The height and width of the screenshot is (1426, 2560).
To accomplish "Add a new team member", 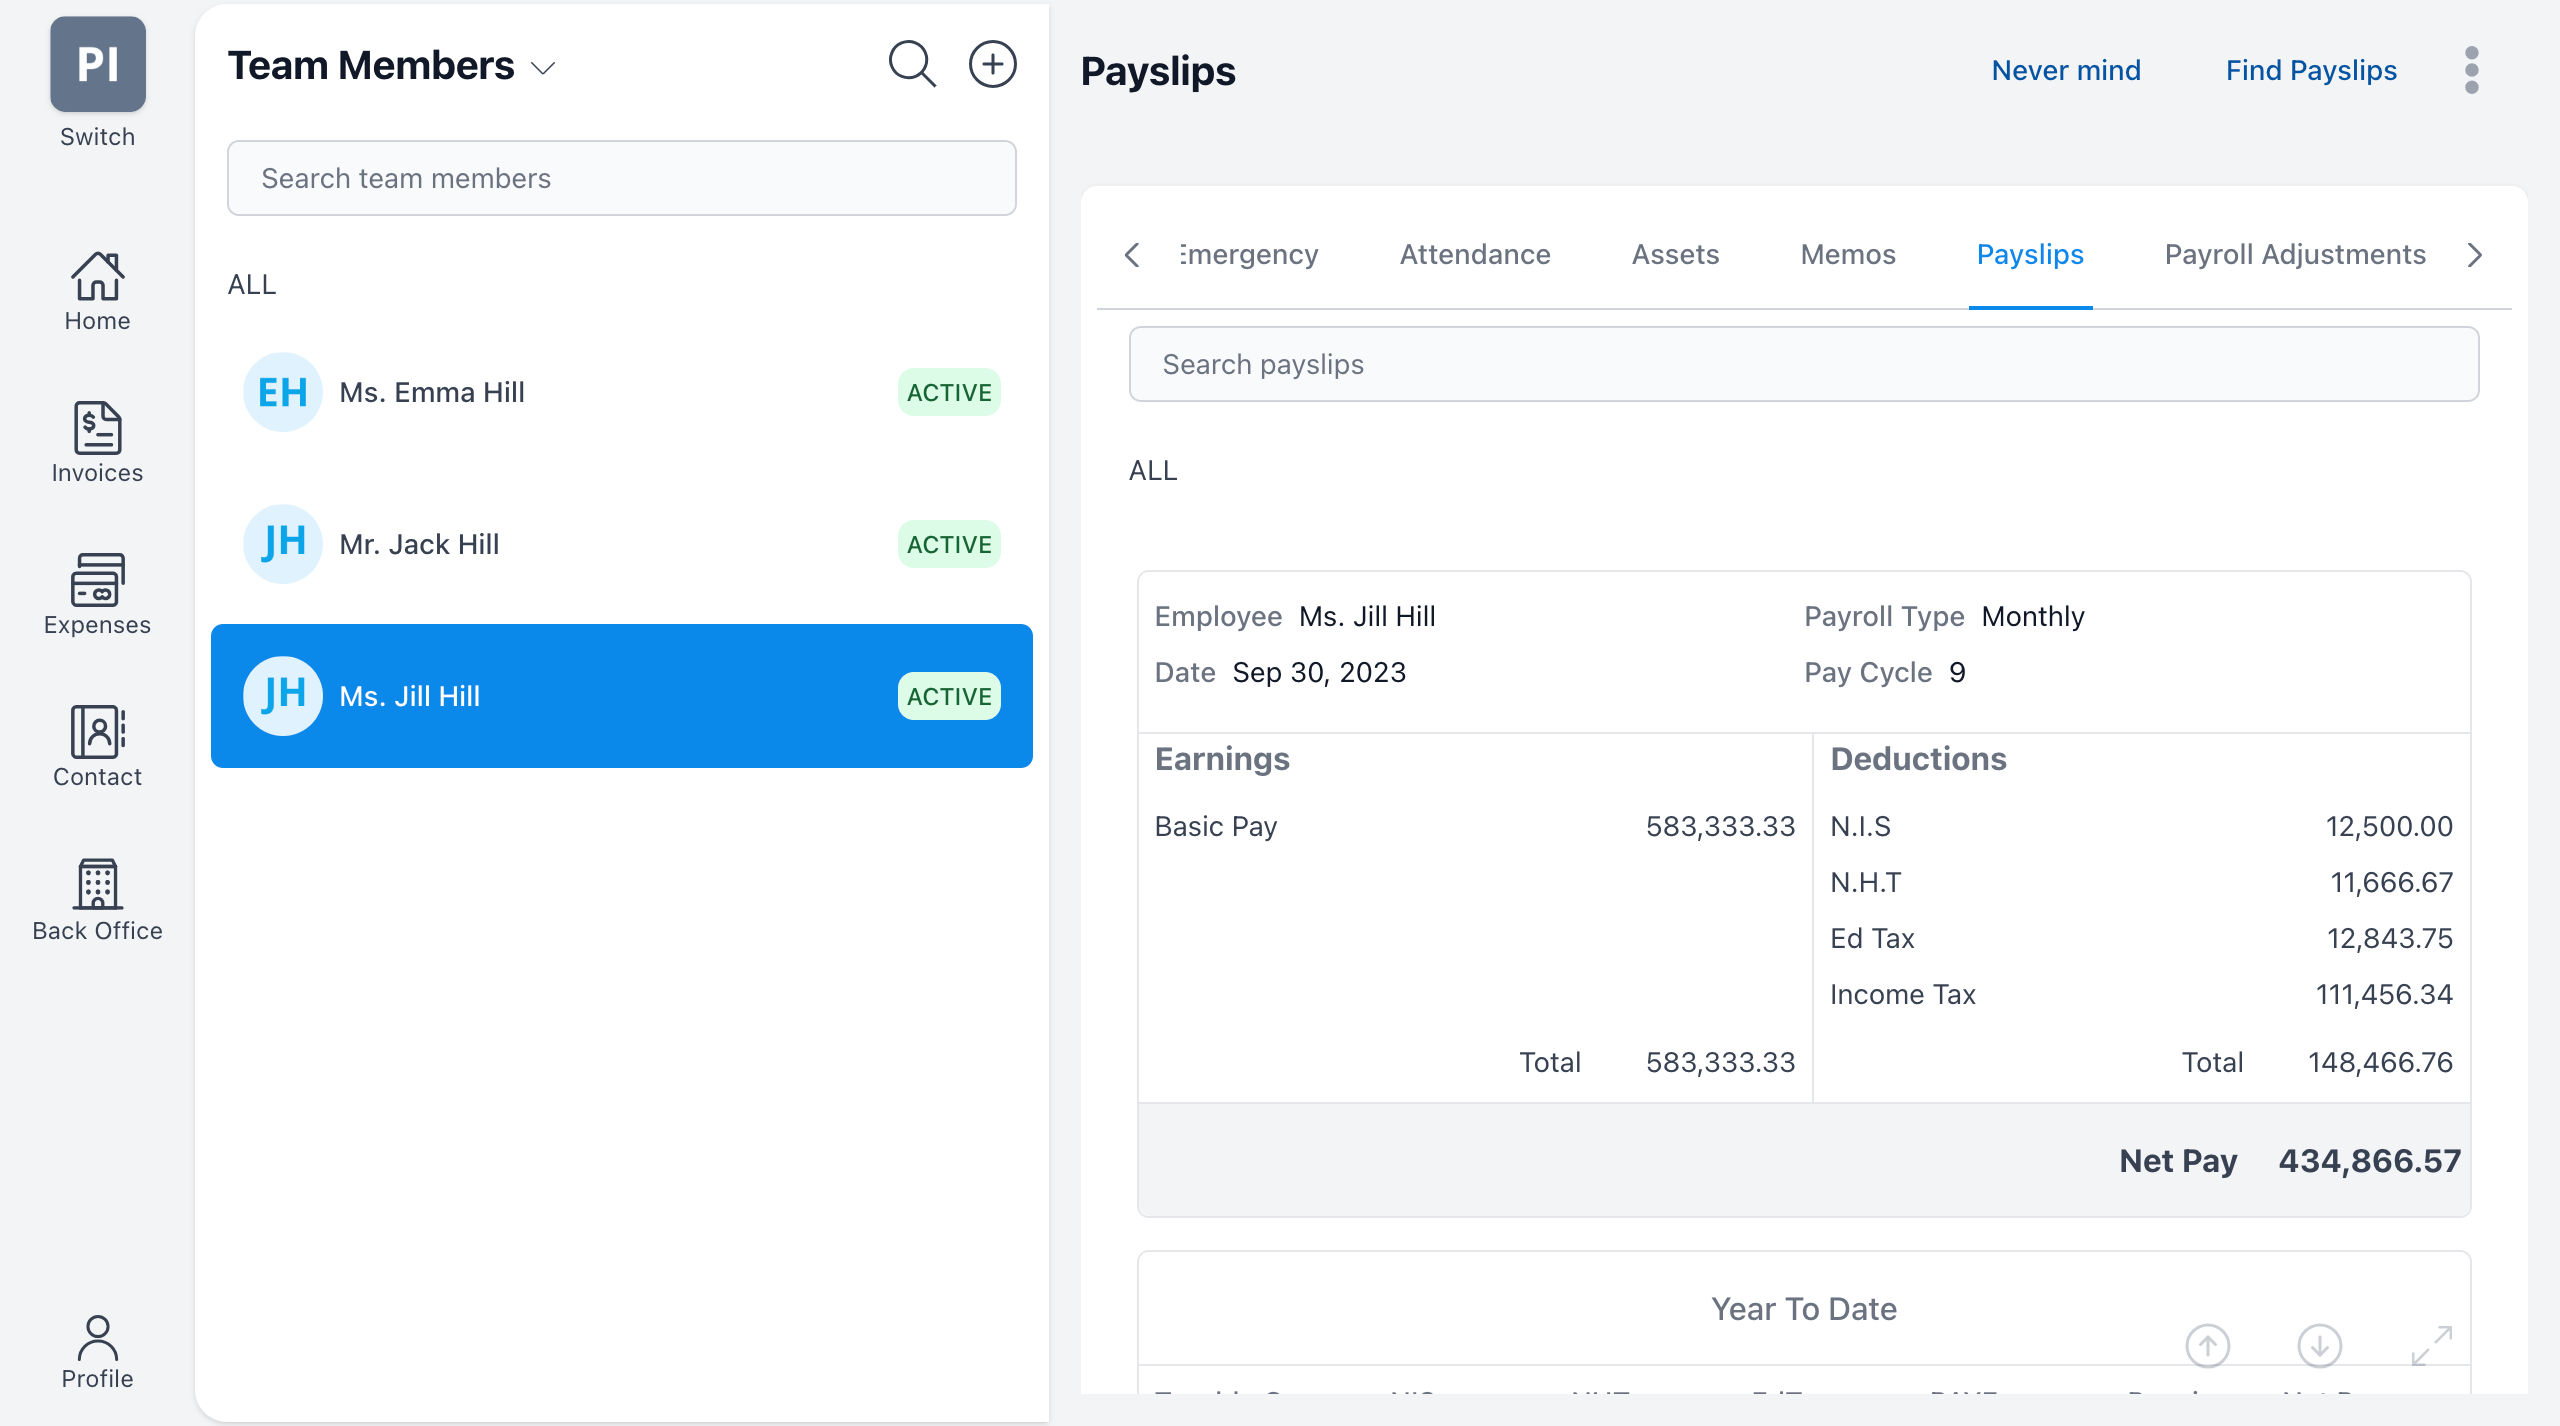I will coord(992,65).
